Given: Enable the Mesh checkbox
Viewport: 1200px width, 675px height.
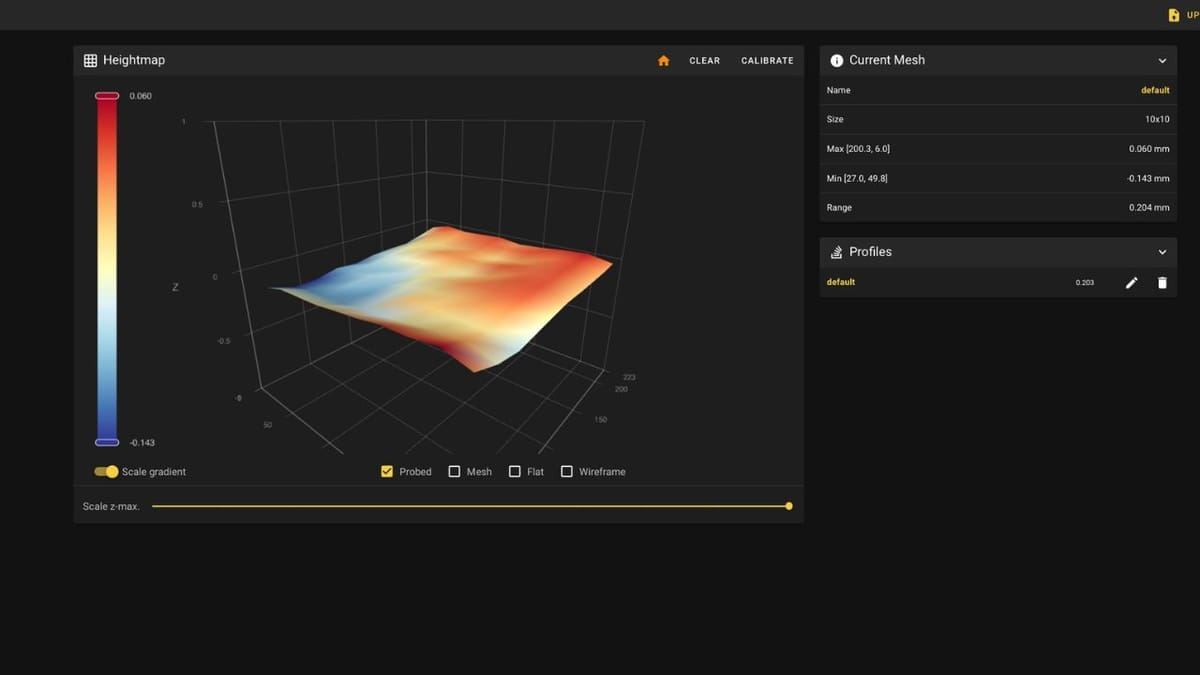Looking at the screenshot, I should 454,472.
